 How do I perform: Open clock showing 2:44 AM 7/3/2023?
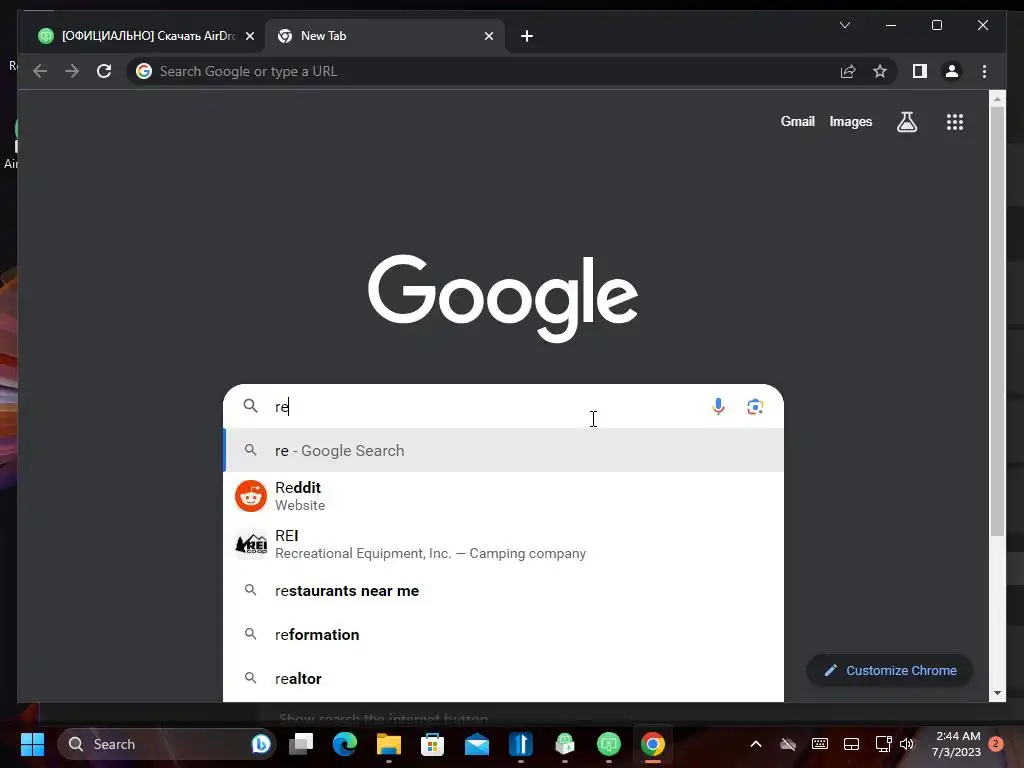957,744
